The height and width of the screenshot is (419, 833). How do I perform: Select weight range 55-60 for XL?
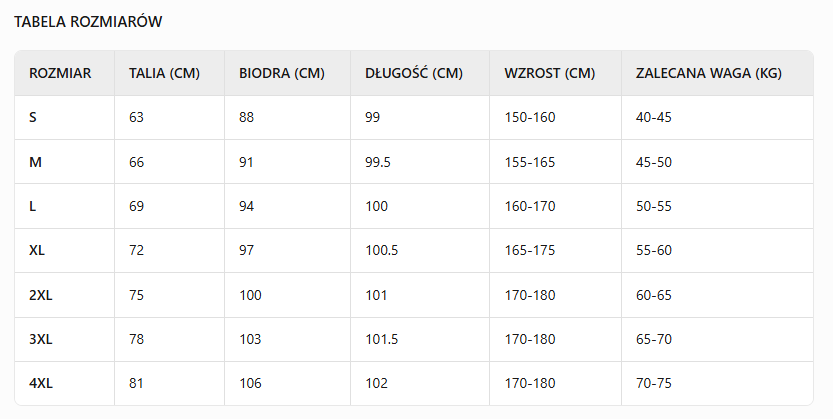click(x=654, y=250)
